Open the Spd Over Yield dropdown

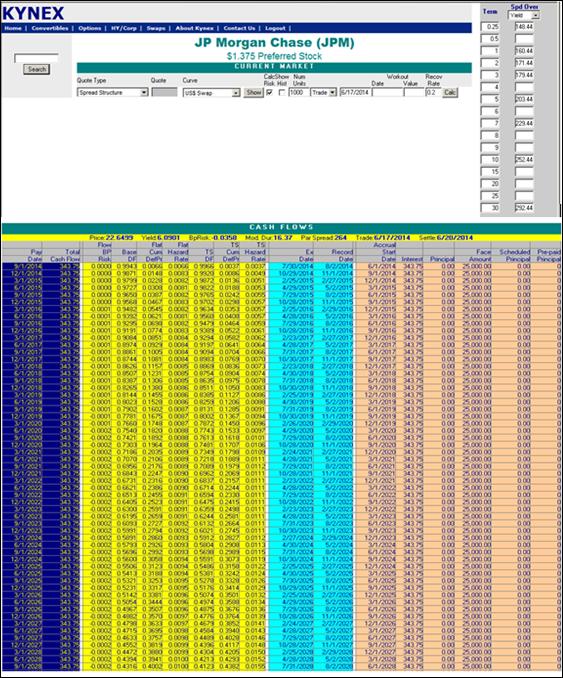pos(524,16)
